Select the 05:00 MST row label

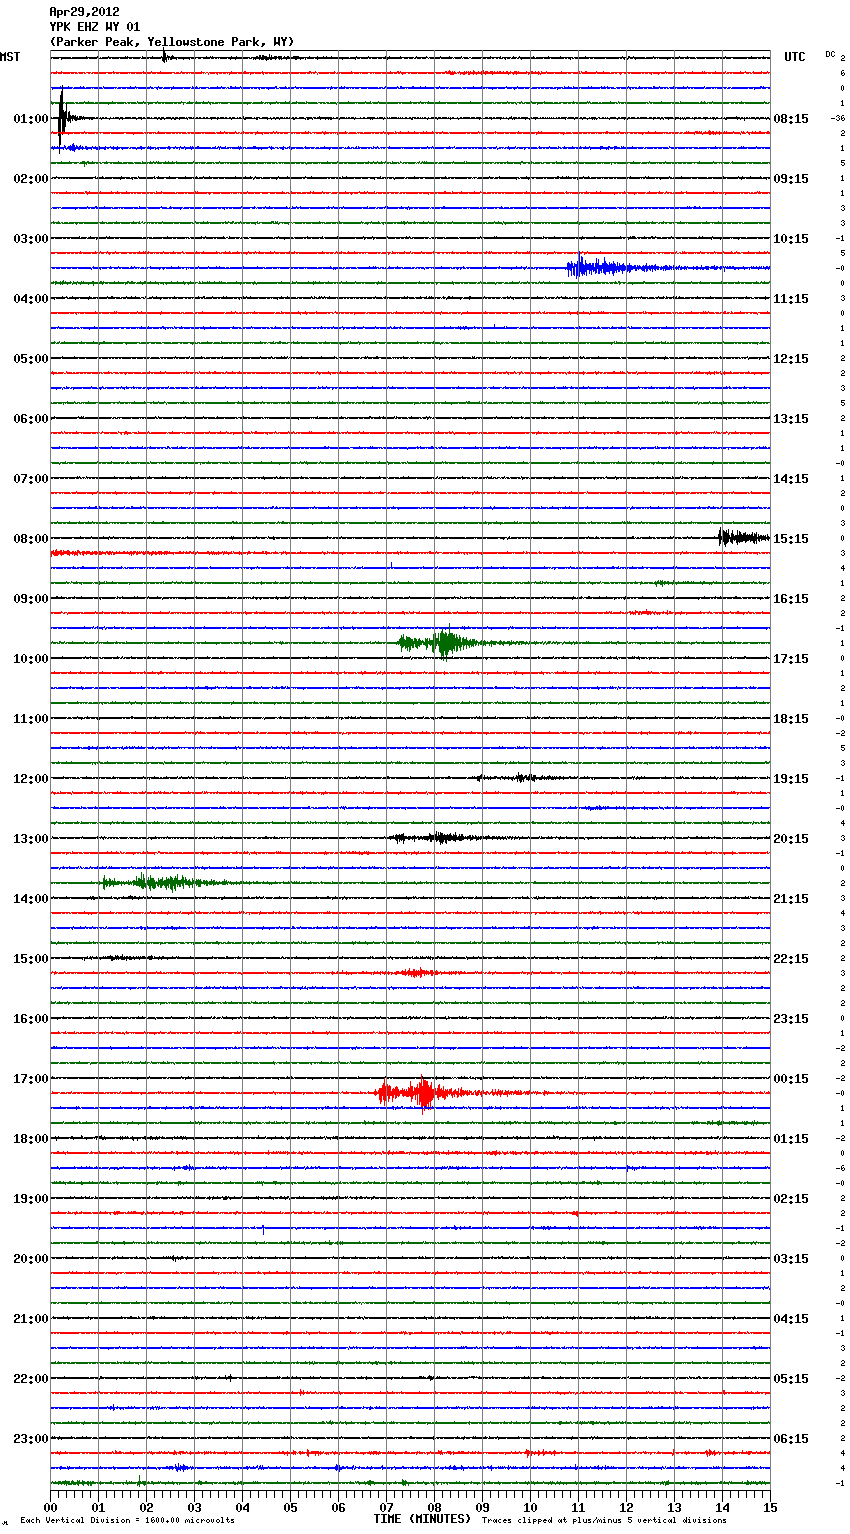coord(31,359)
